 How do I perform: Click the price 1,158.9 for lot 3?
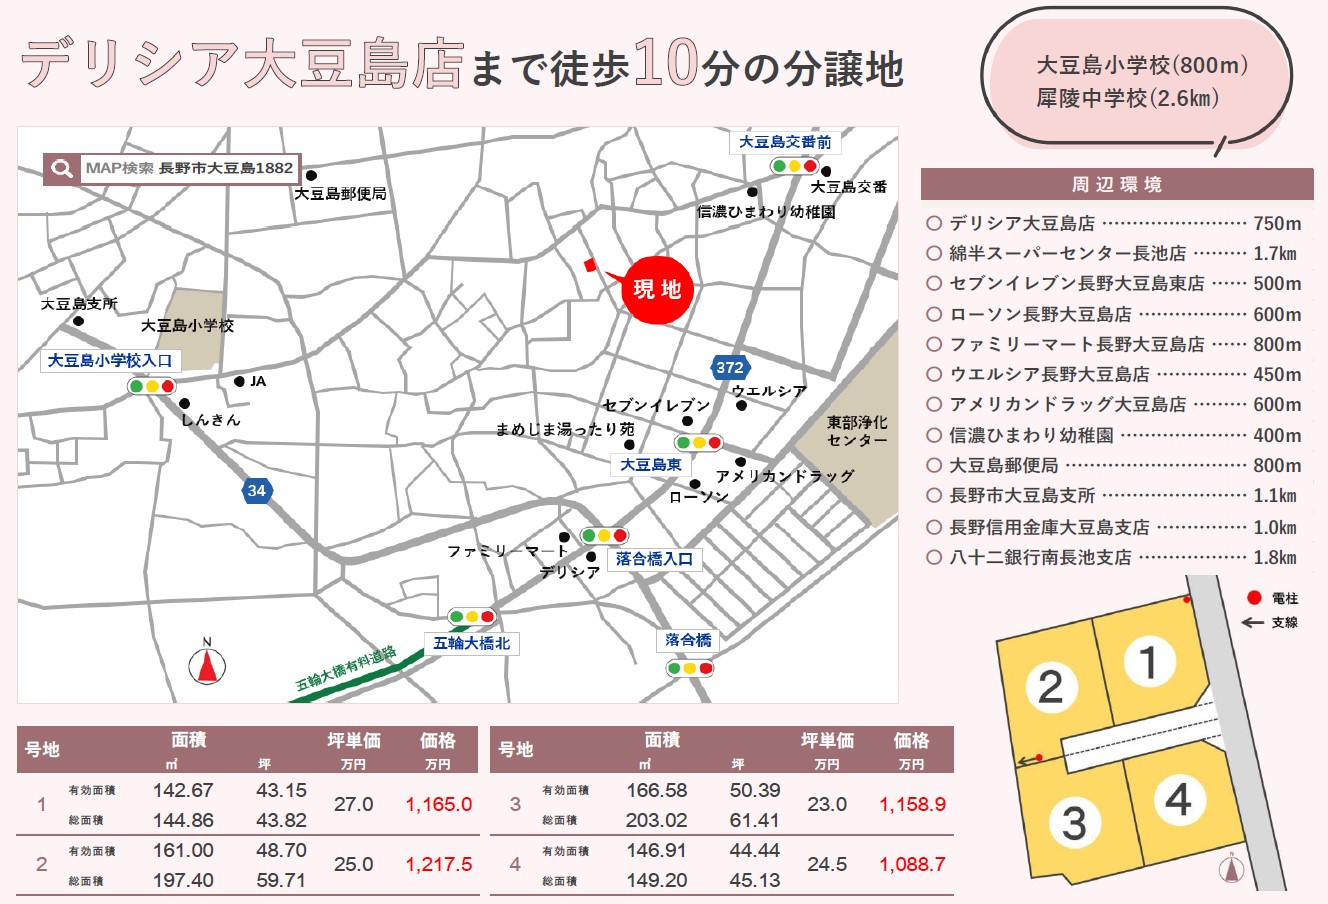[913, 804]
